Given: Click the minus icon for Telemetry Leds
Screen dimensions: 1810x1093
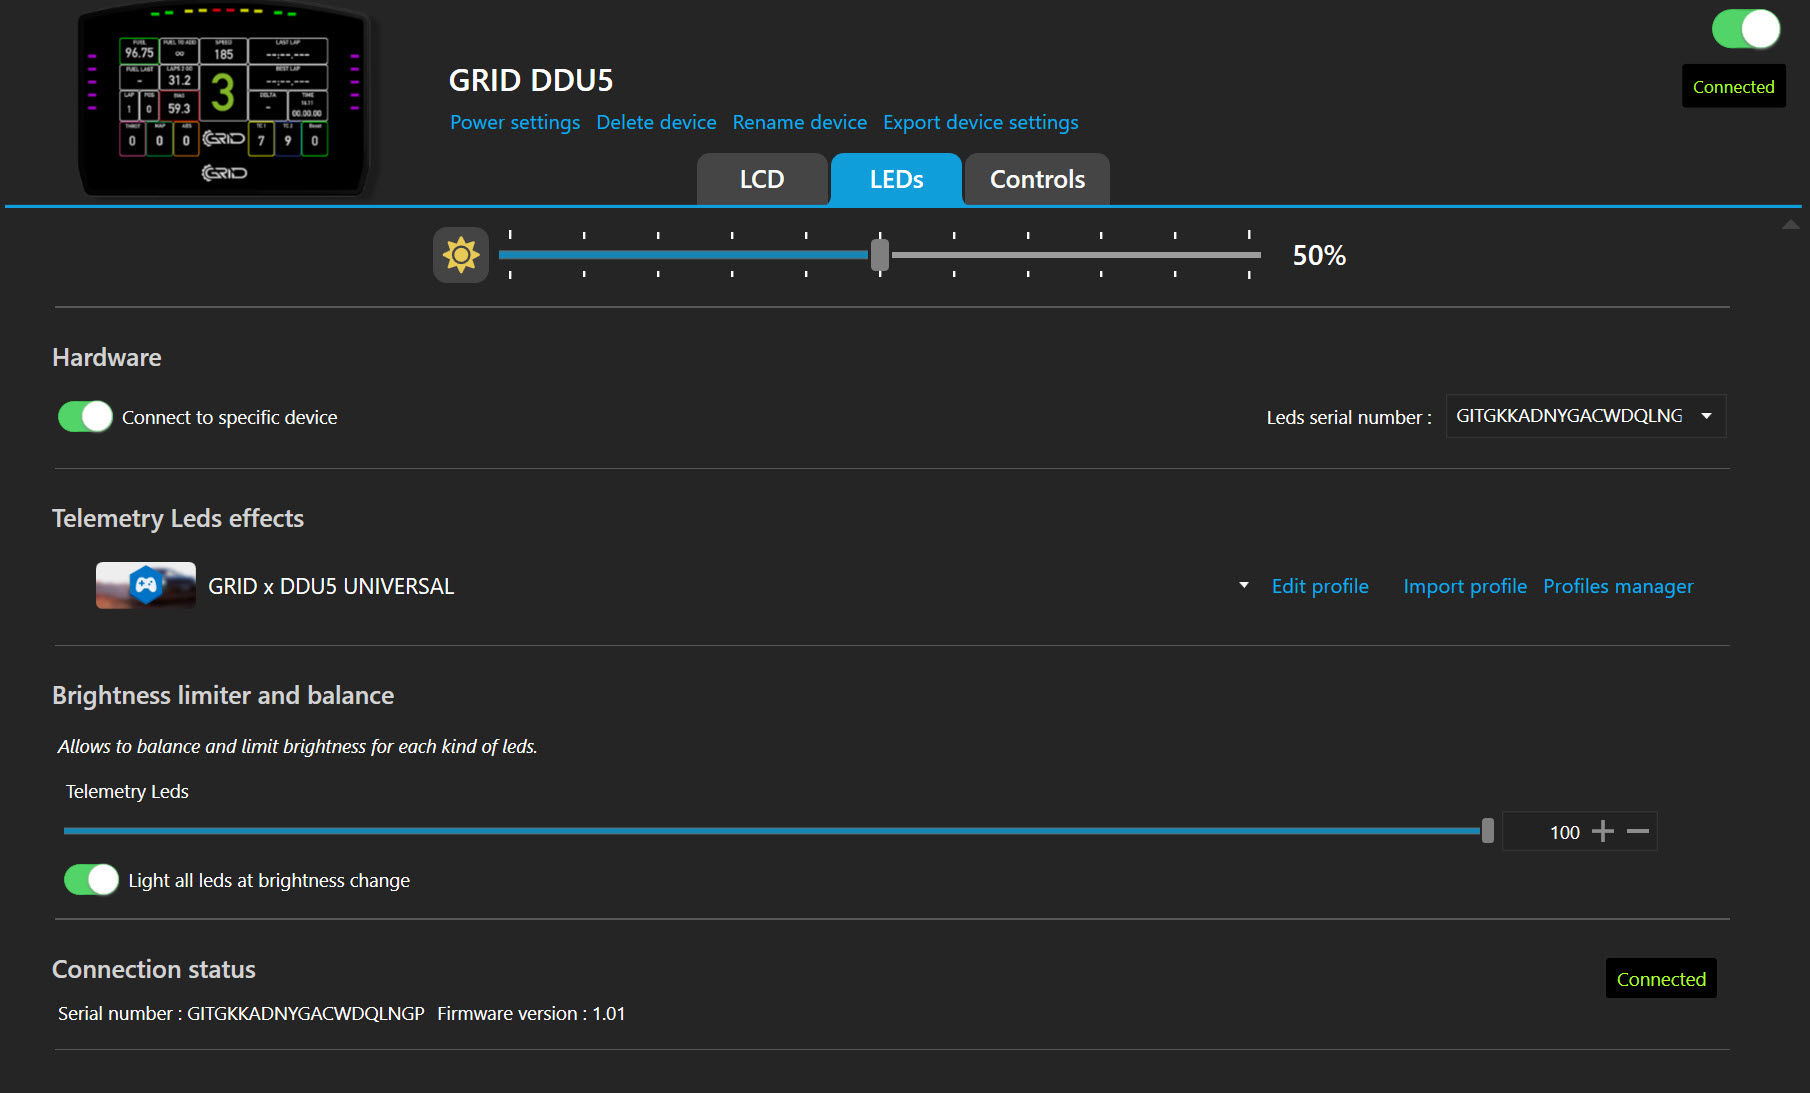Looking at the screenshot, I should (x=1637, y=832).
